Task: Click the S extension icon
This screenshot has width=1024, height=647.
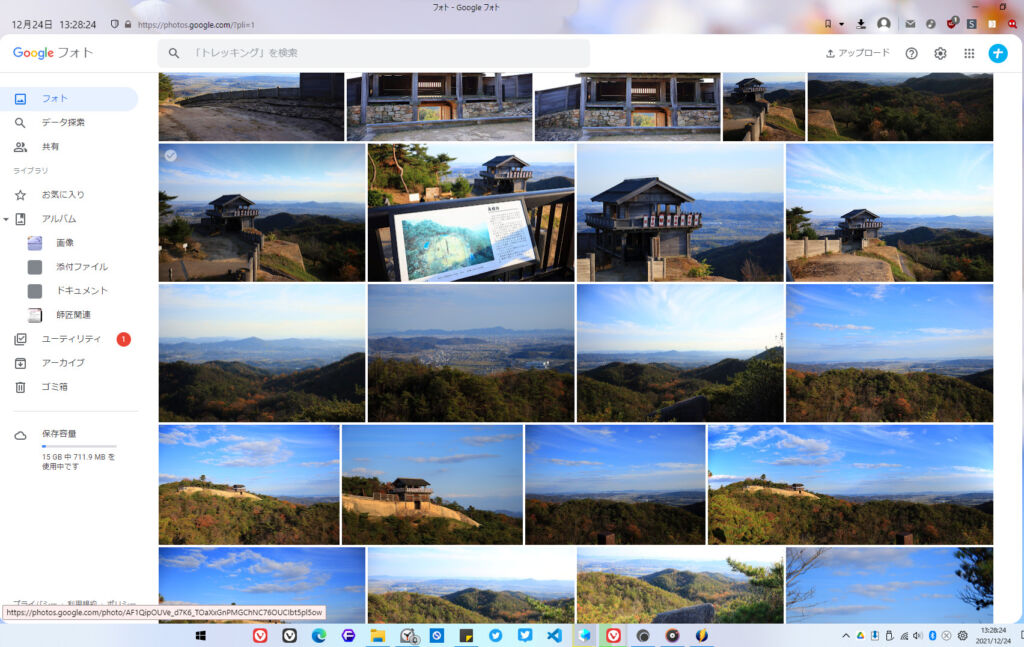Action: (972, 24)
